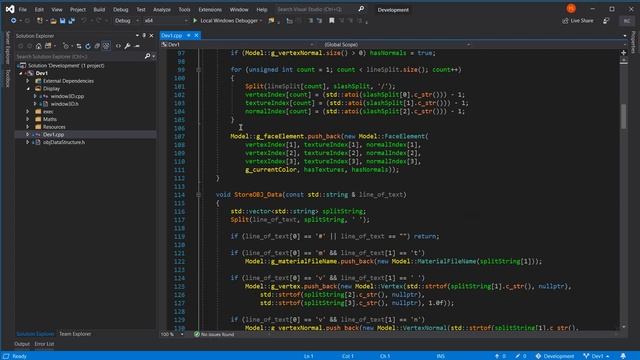Open the Properties side tab
Viewport: 640px width, 360px height.
point(633,42)
